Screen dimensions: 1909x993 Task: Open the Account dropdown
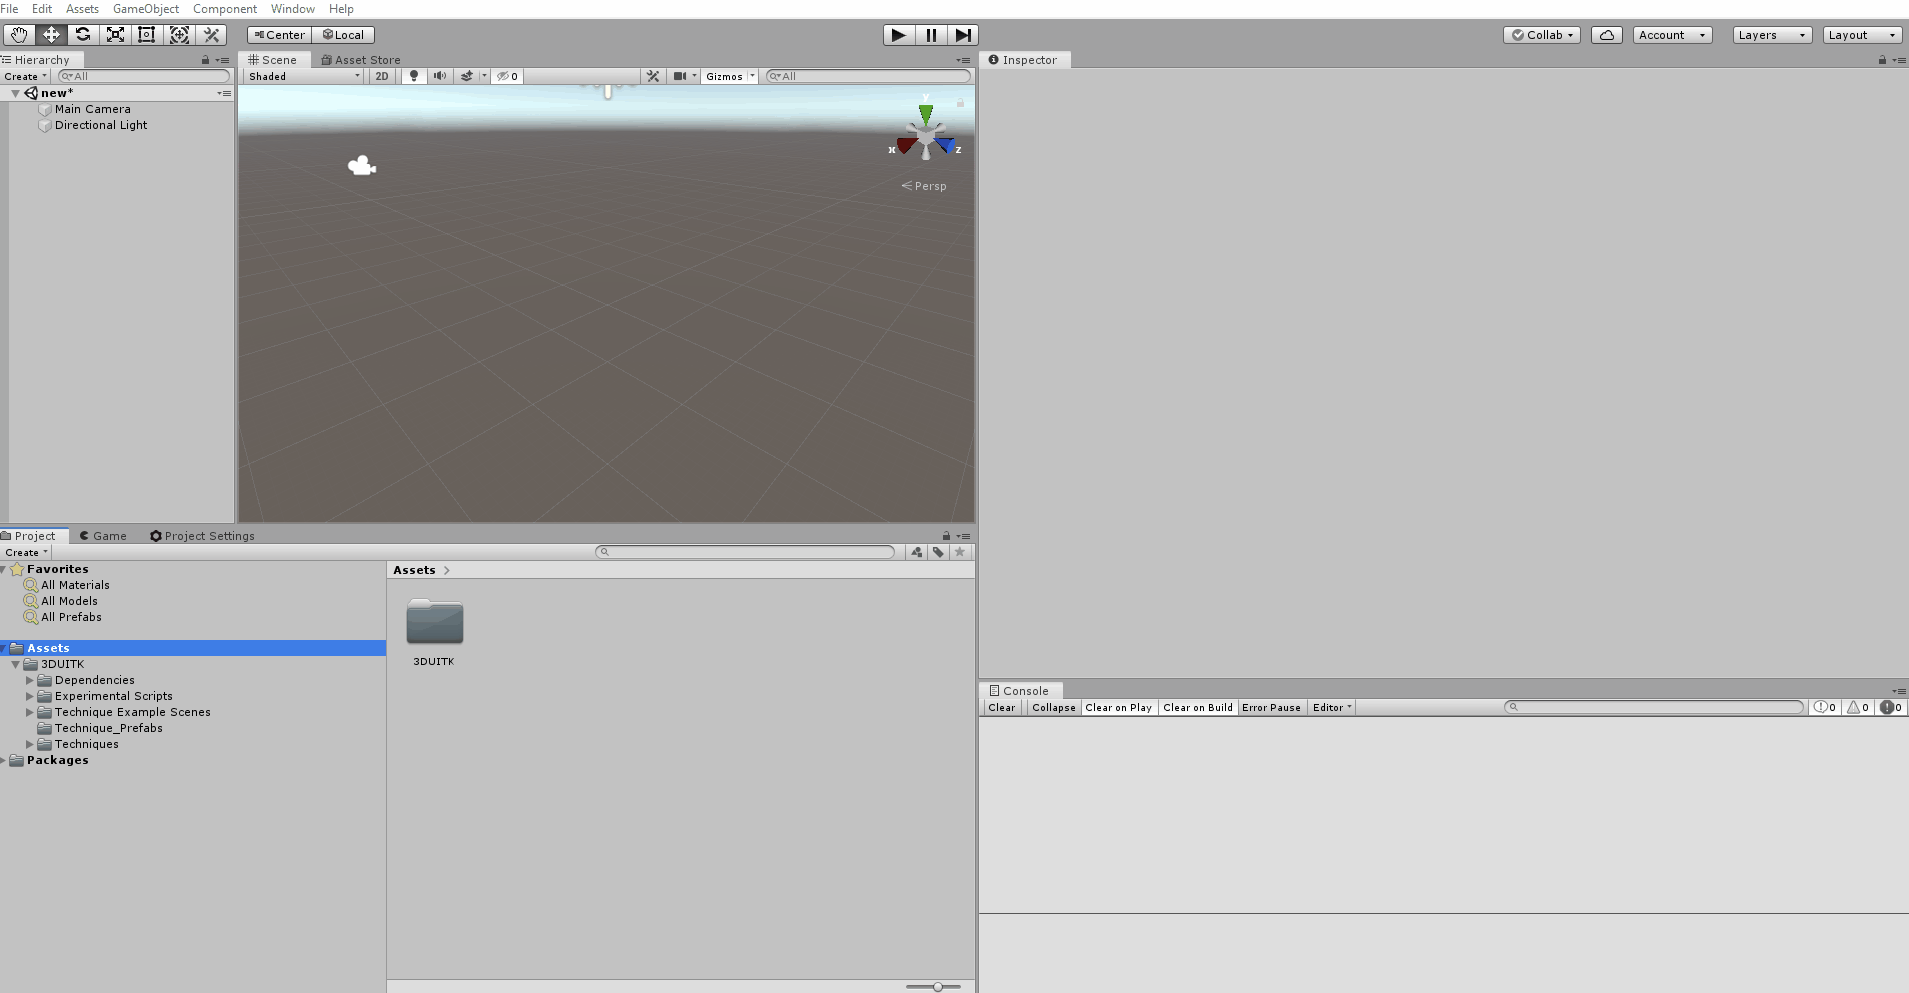(1672, 35)
